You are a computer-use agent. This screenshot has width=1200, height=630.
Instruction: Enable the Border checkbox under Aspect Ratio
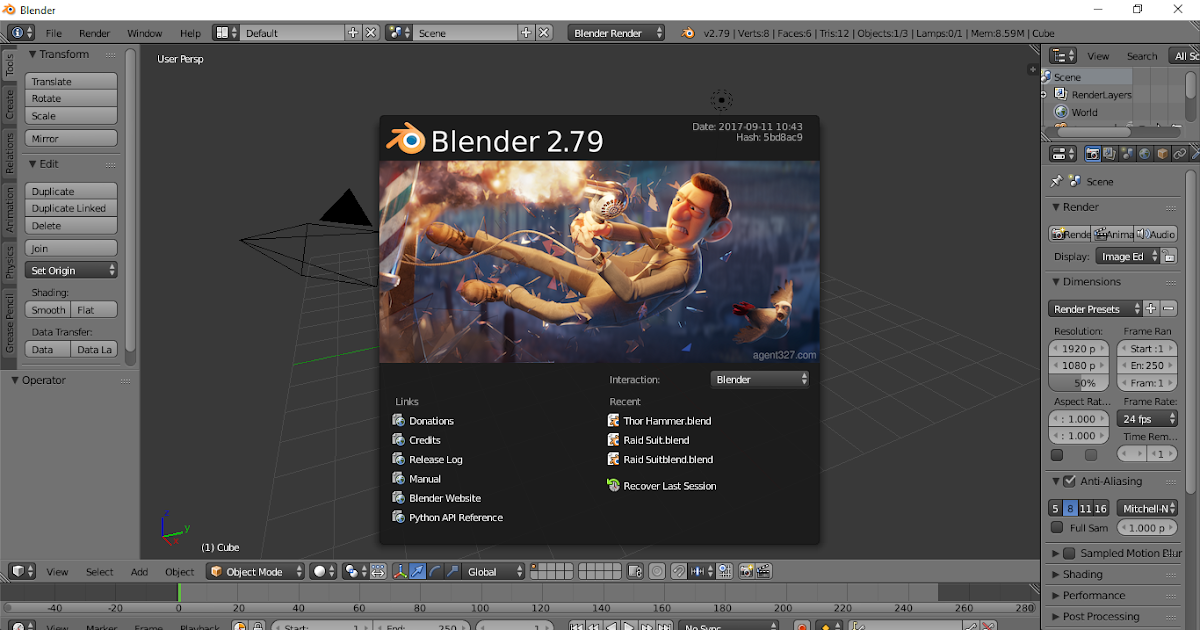1057,455
